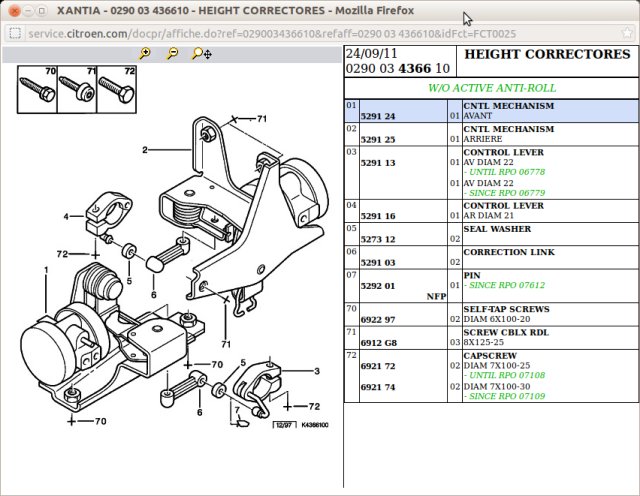Click the PIN description

tap(472, 276)
